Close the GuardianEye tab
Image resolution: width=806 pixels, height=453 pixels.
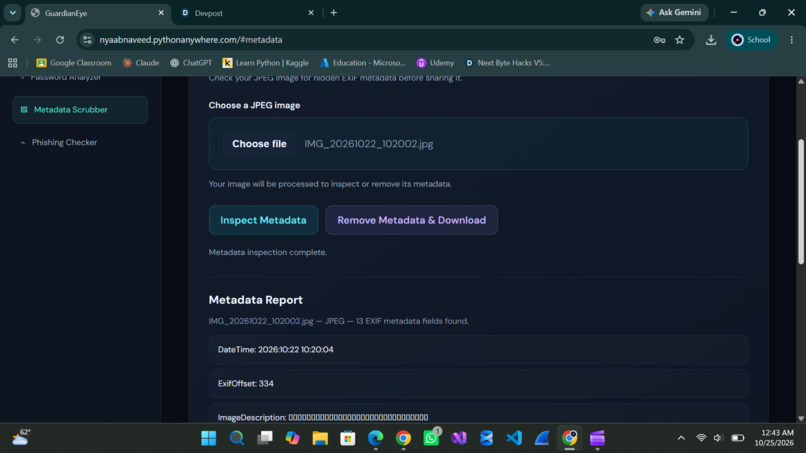click(161, 13)
